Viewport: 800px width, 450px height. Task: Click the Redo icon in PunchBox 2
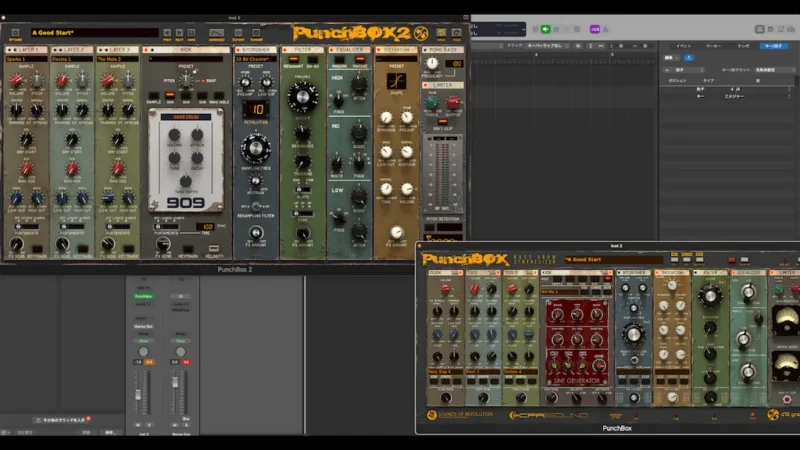point(457,33)
